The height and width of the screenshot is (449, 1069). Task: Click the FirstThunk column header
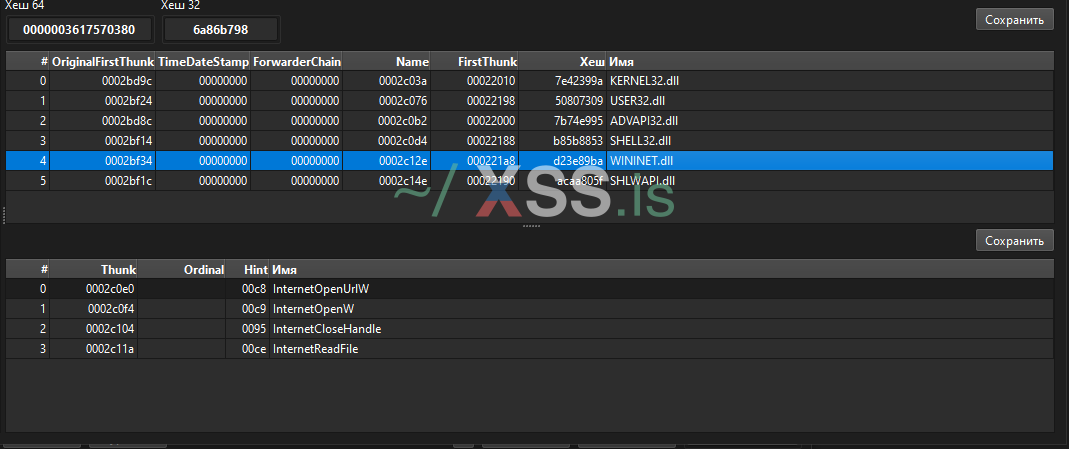[475, 61]
